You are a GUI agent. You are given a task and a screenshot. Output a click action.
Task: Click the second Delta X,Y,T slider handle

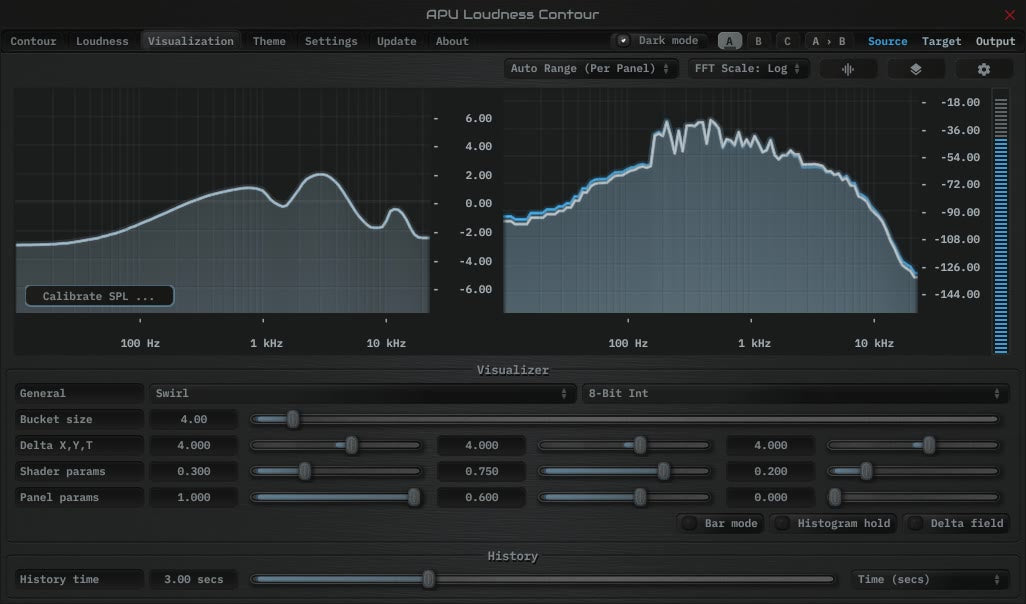[x=640, y=445]
